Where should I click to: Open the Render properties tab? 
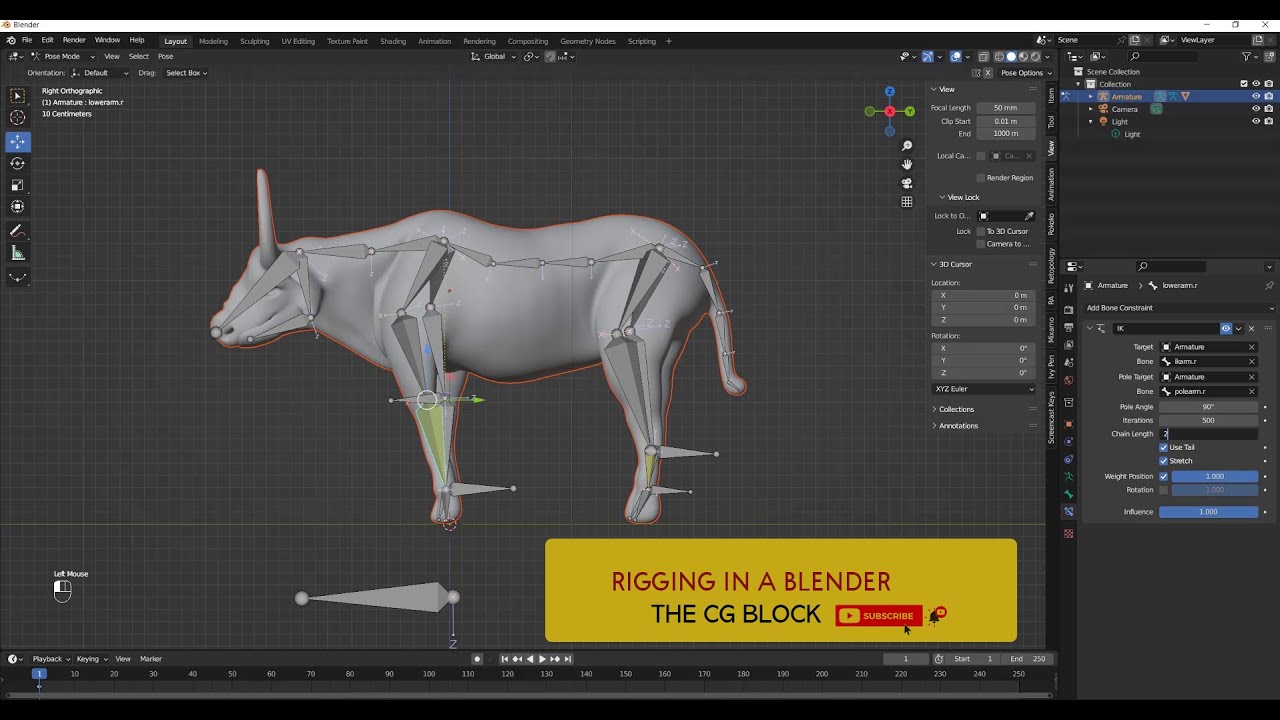pos(1068,310)
